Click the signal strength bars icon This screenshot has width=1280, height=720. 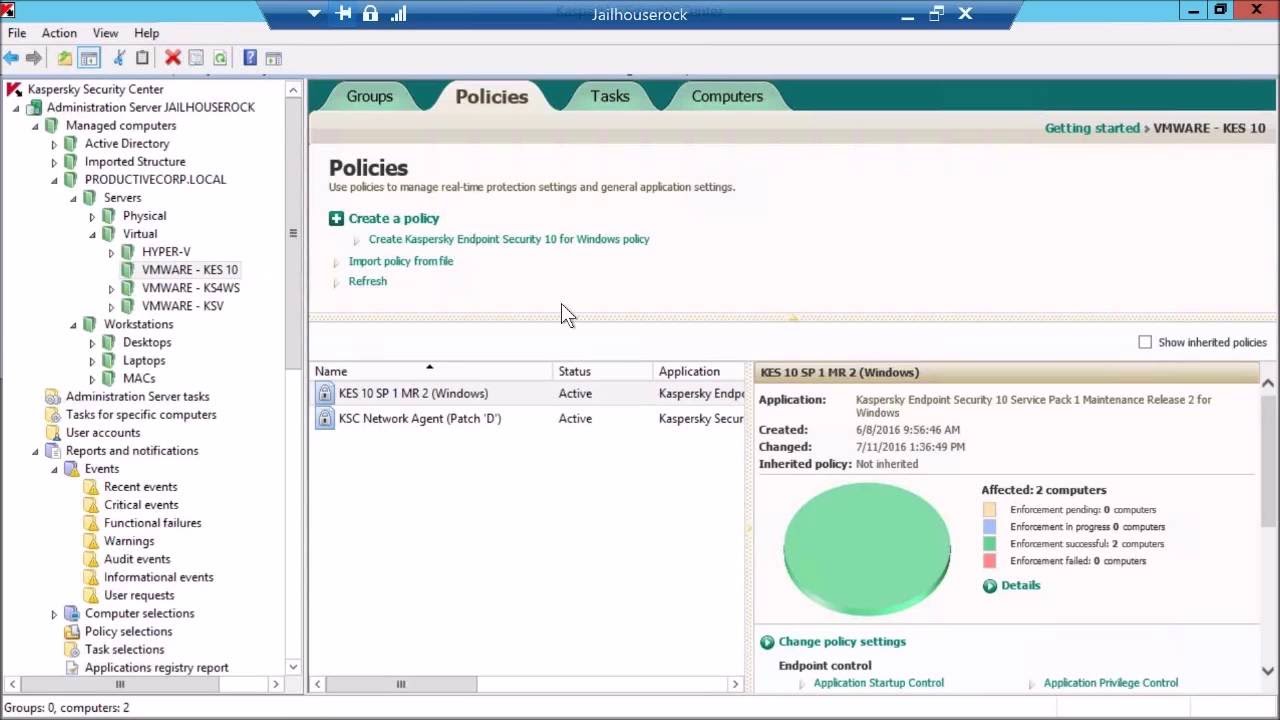pos(398,14)
